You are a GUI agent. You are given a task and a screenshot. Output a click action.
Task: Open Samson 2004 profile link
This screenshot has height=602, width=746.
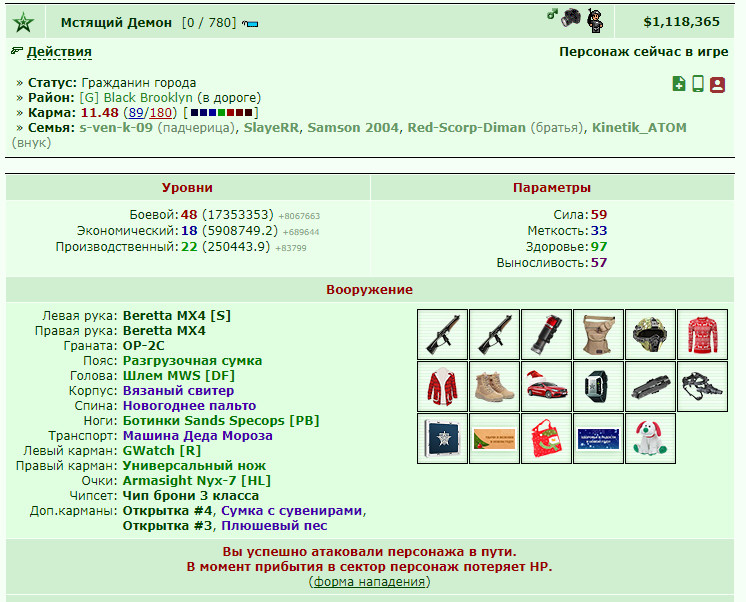[x=353, y=128]
